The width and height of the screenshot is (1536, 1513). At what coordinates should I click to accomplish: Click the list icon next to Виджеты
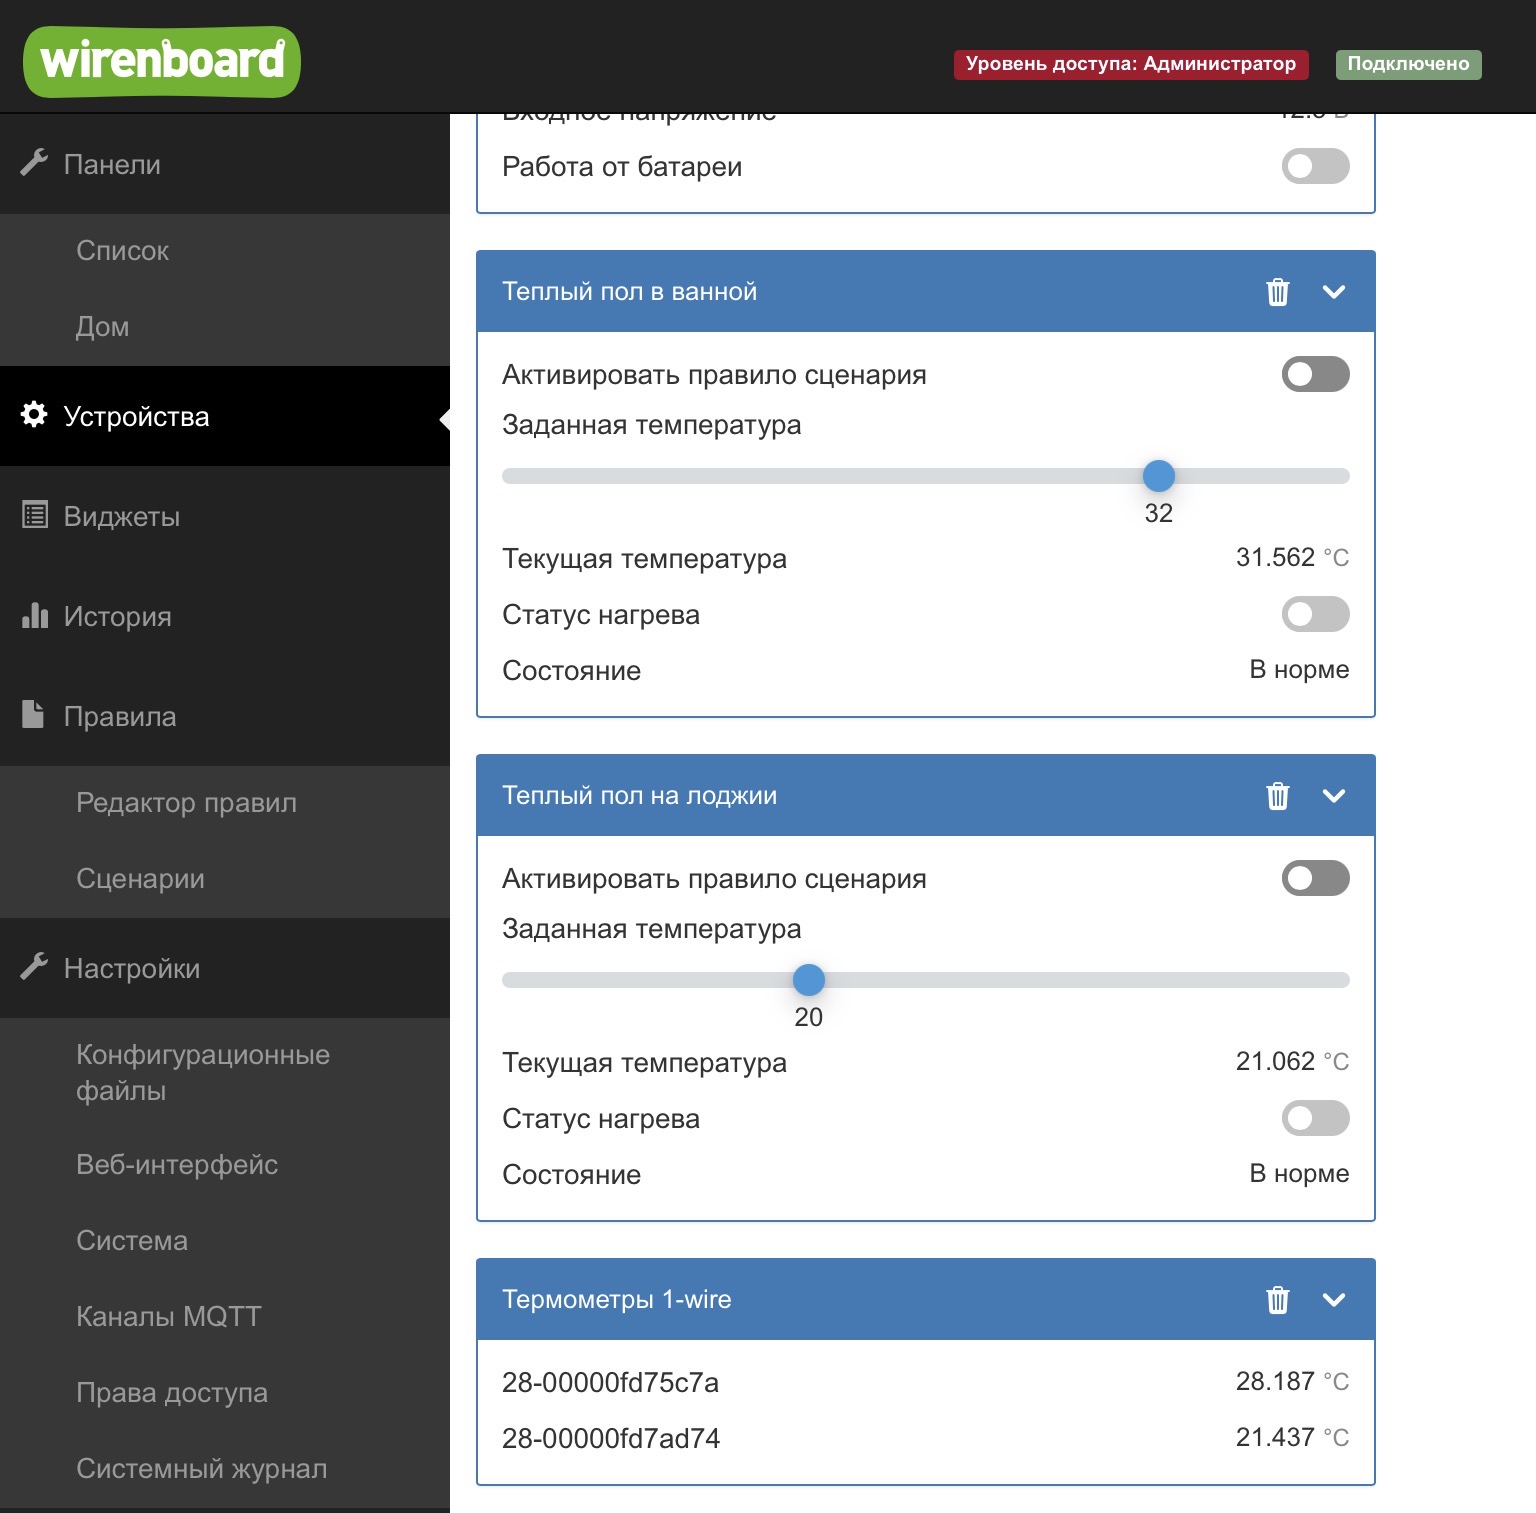[x=34, y=515]
